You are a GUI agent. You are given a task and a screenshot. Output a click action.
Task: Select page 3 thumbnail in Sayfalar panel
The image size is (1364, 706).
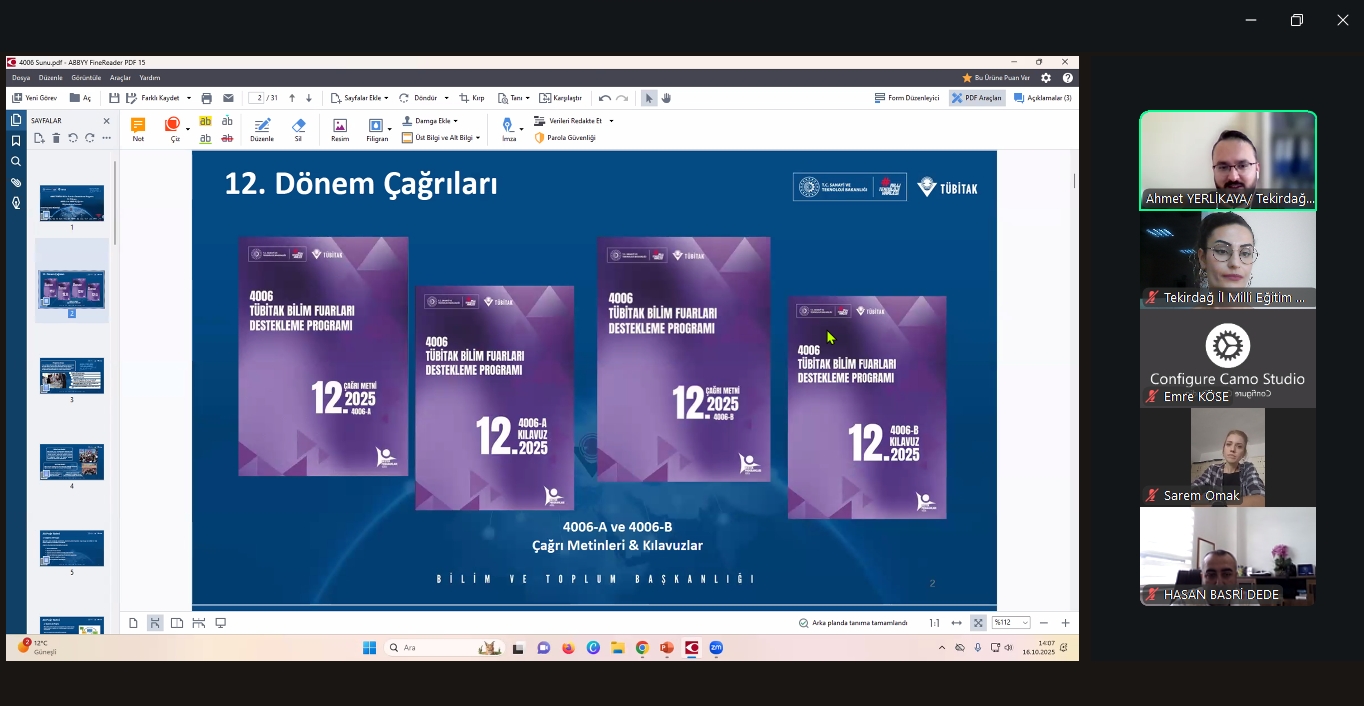pyautogui.click(x=72, y=376)
